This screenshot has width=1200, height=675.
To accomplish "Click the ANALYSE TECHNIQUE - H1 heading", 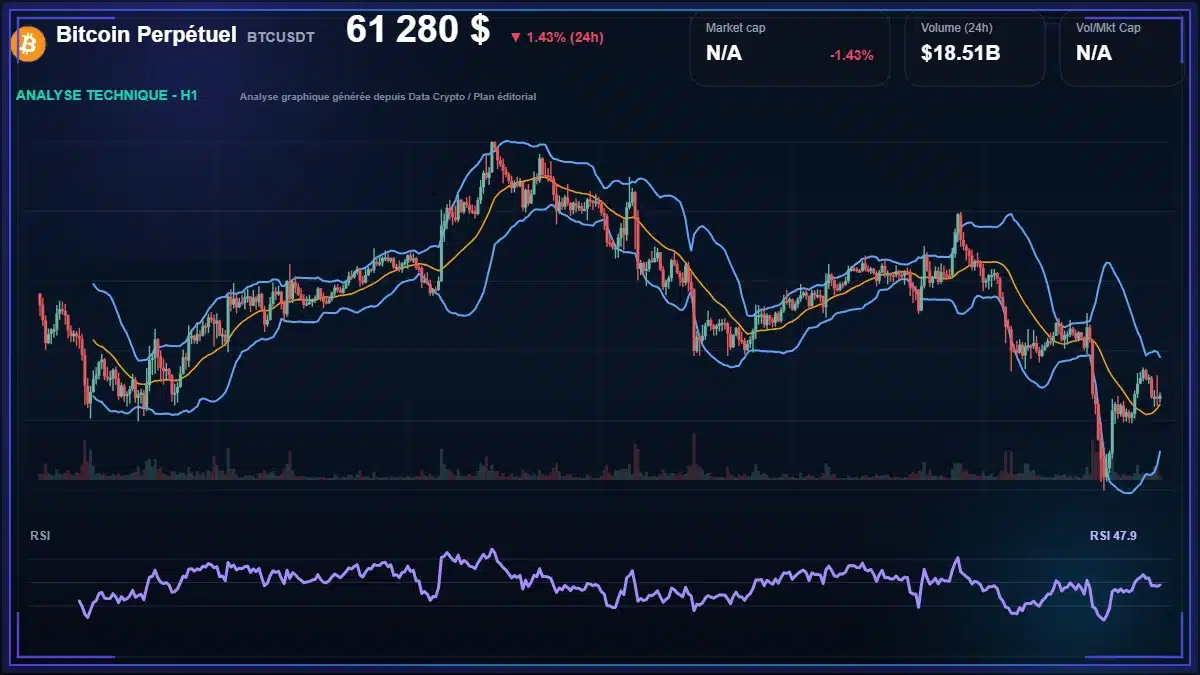I will 107,96.
